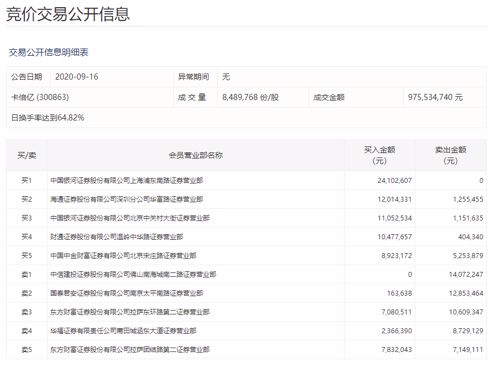Open 财通证券 温岭中华路 branch in row 买4
The width and height of the screenshot is (500, 373).
point(117,237)
